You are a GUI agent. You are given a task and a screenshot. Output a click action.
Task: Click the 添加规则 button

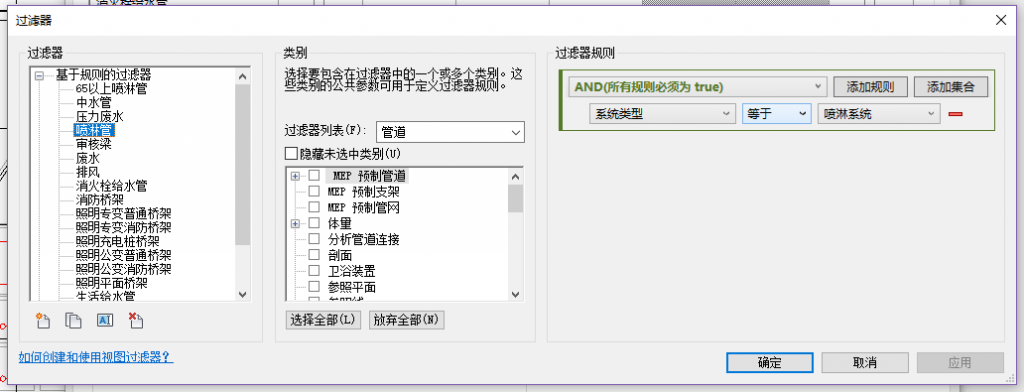pyautogui.click(x=870, y=87)
